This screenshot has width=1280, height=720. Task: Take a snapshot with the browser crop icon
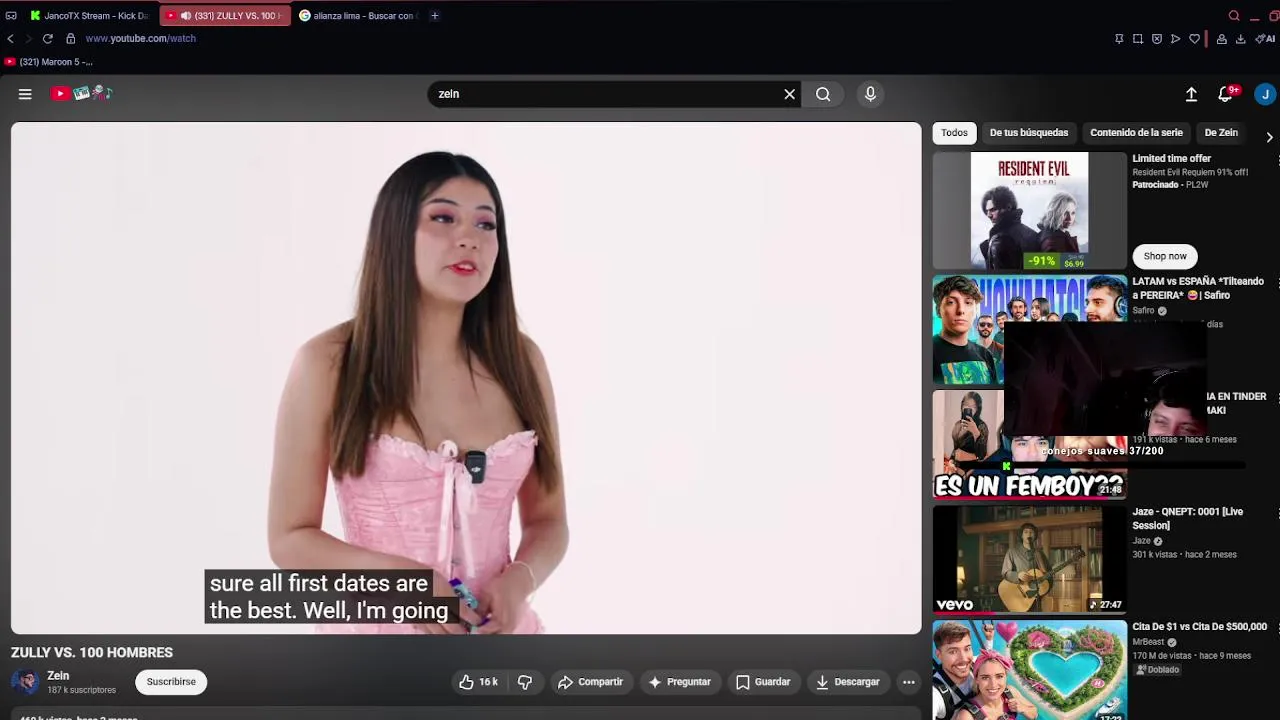[x=1138, y=39]
